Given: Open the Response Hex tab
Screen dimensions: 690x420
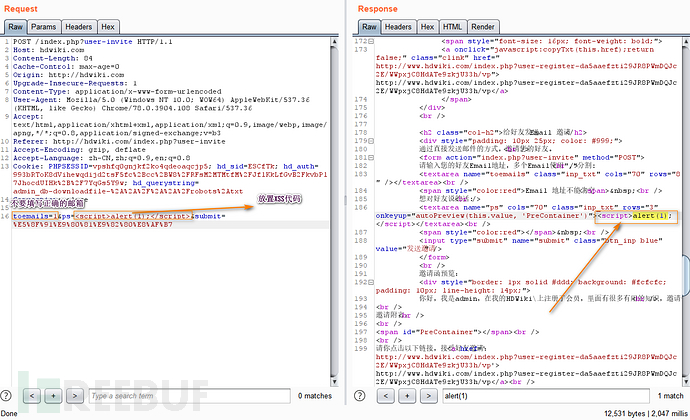Looking at the screenshot, I should point(427,27).
